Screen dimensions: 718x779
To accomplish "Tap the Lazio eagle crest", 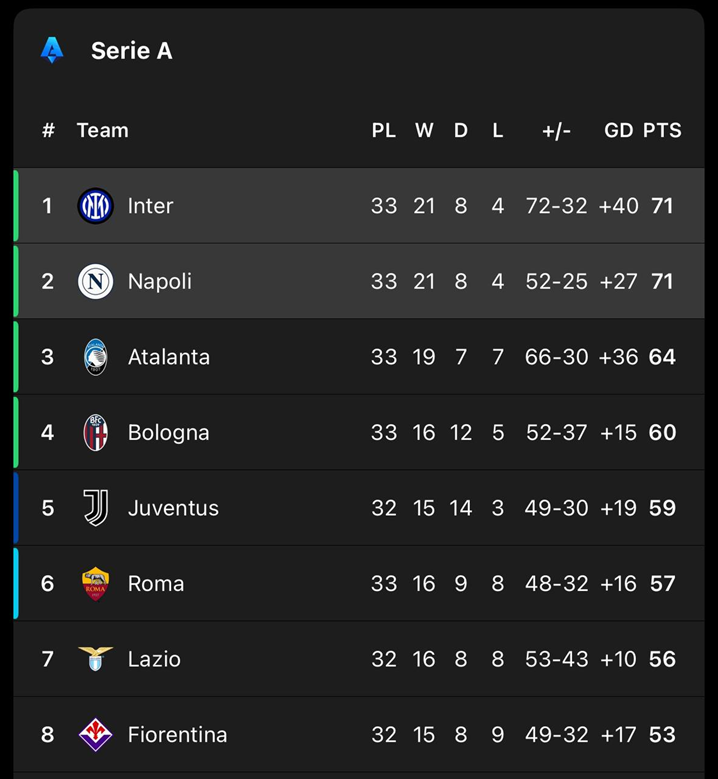I will [x=95, y=659].
